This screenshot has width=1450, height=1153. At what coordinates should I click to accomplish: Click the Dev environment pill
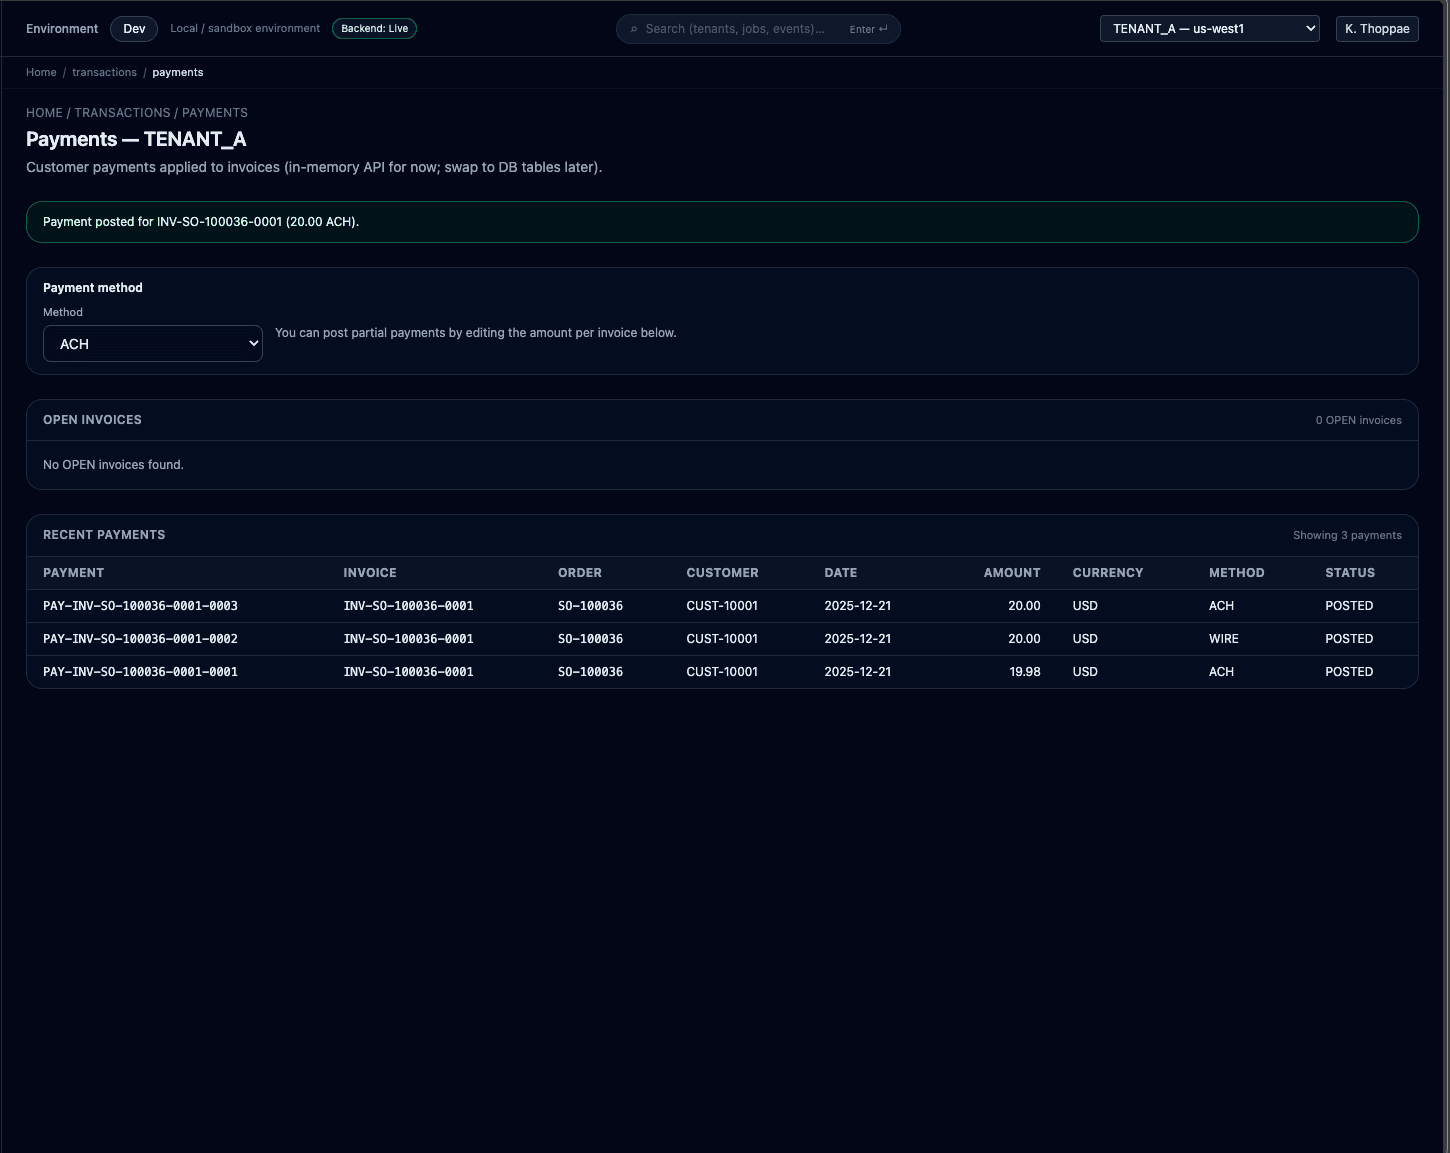pyautogui.click(x=134, y=29)
